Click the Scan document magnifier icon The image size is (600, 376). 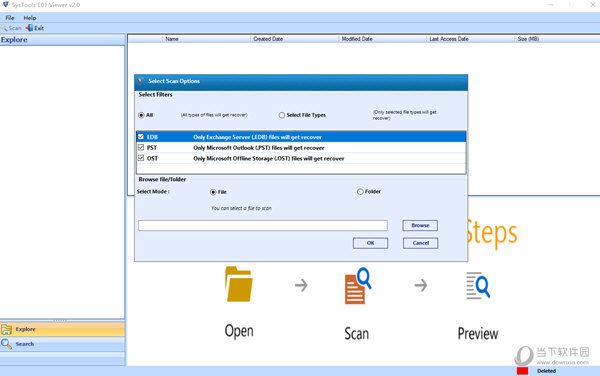tap(358, 286)
